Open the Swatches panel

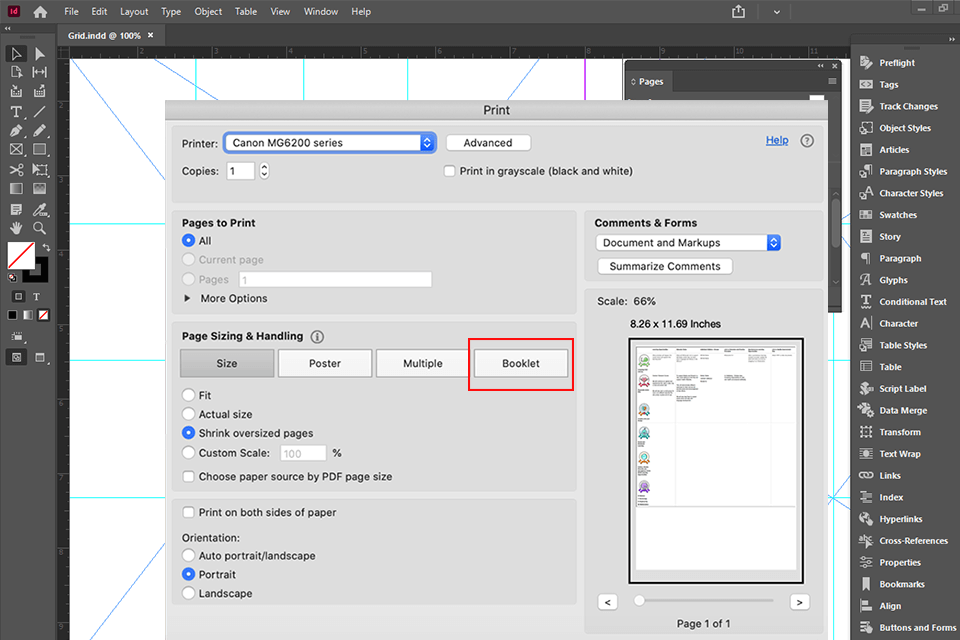click(897, 215)
